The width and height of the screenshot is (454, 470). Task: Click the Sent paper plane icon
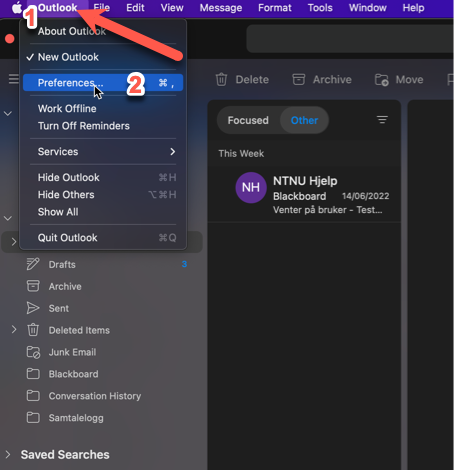[33, 308]
